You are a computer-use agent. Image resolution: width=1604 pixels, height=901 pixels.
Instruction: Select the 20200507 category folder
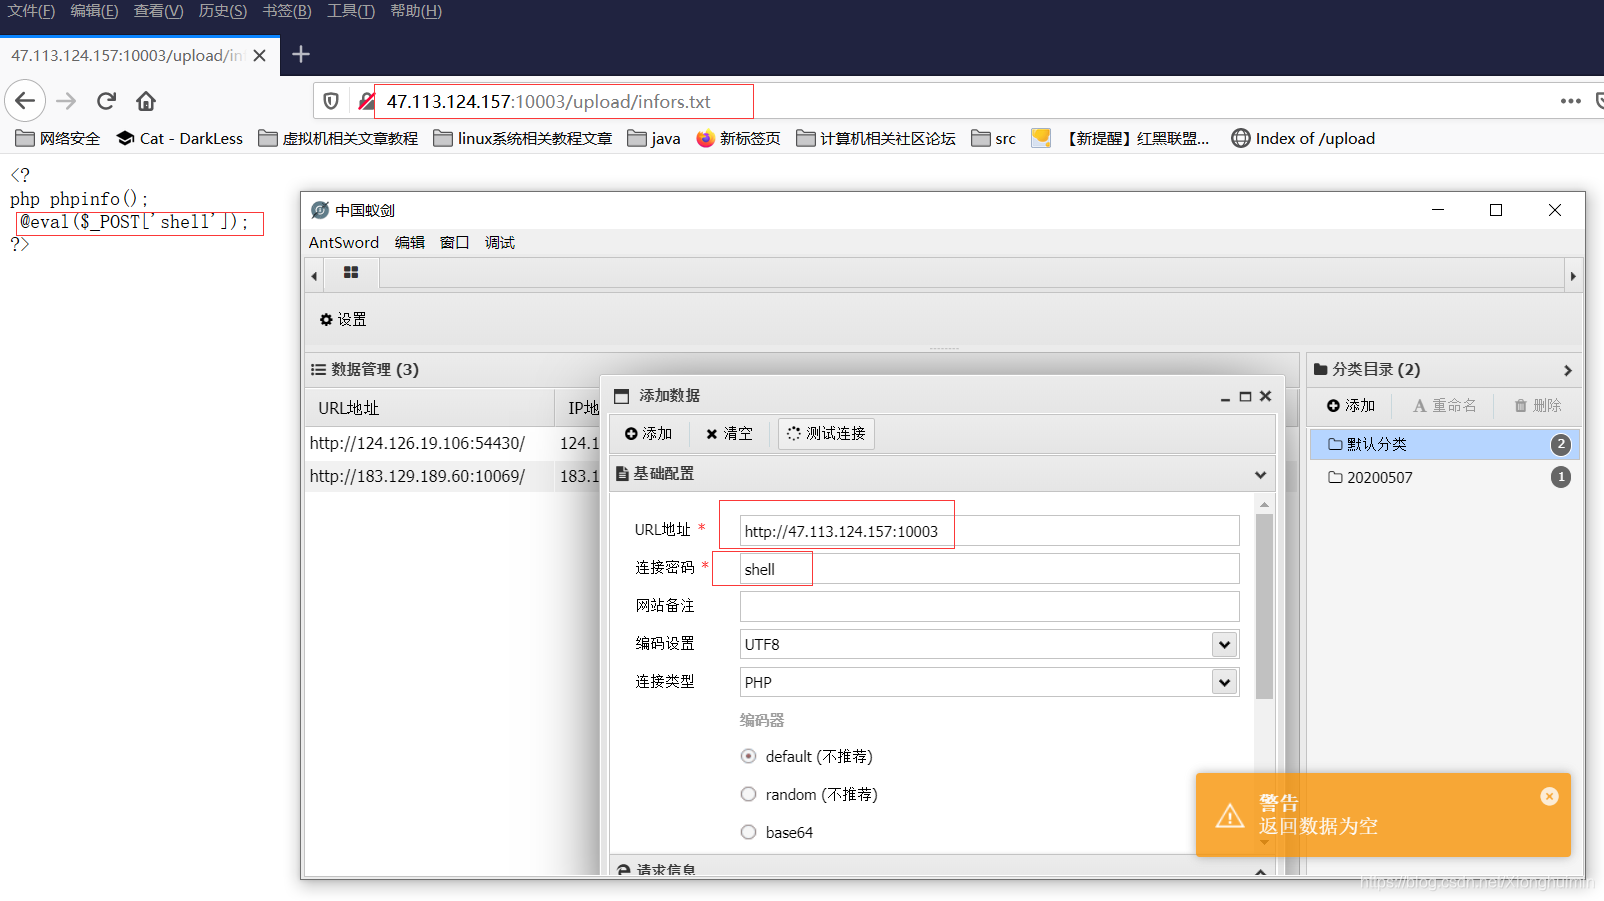point(1445,477)
